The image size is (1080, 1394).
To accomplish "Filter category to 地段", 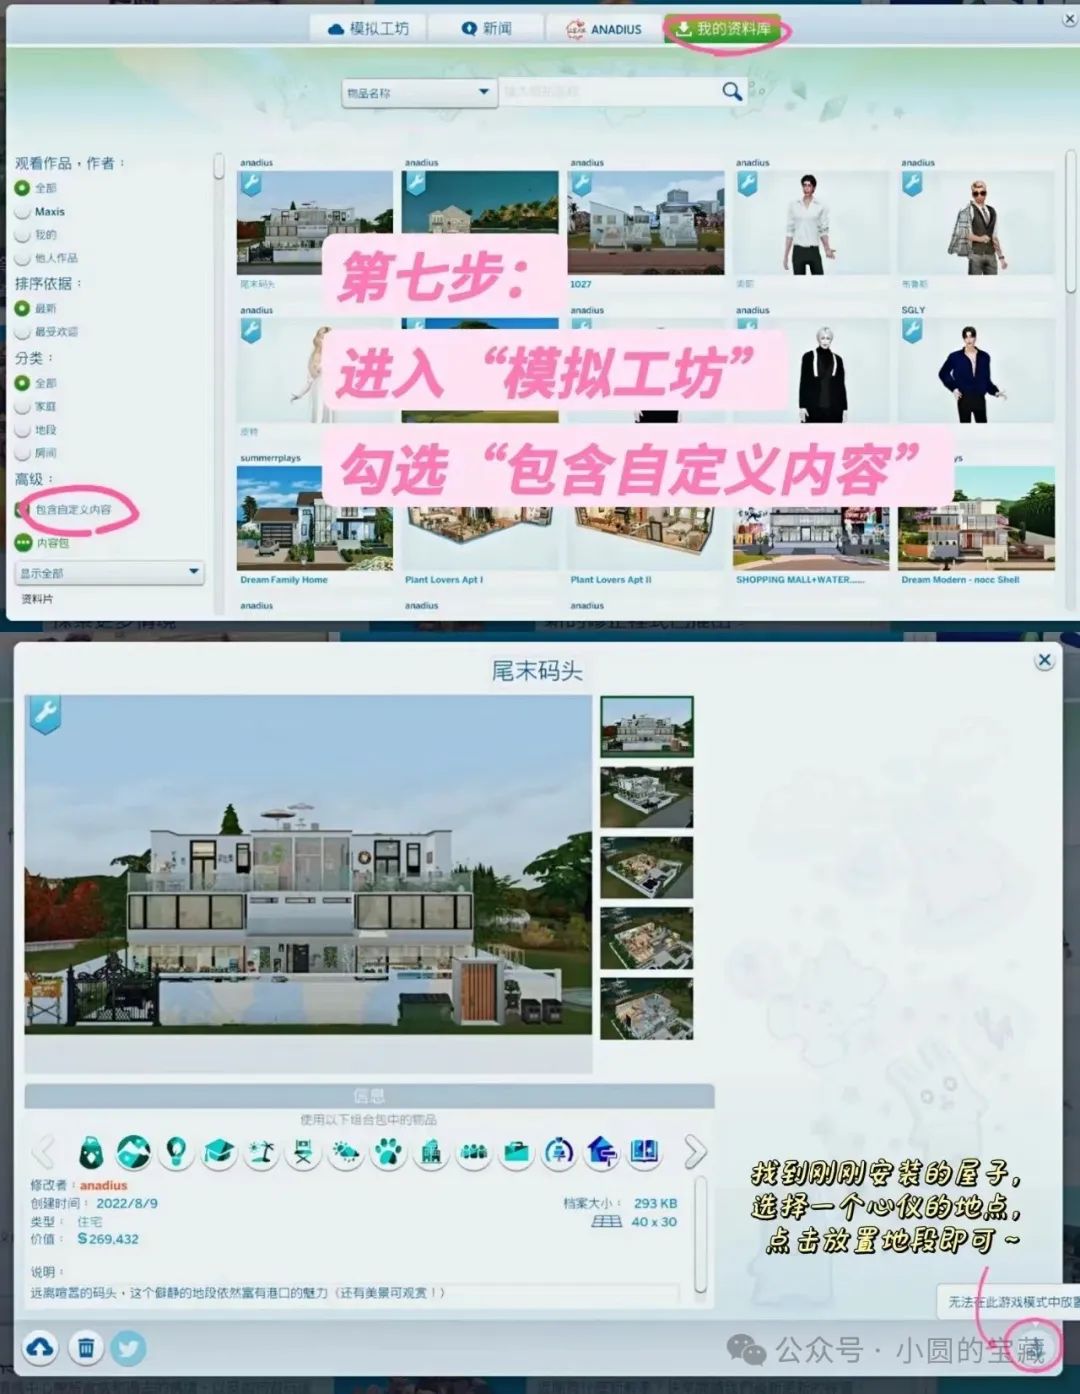I will [x=22, y=430].
